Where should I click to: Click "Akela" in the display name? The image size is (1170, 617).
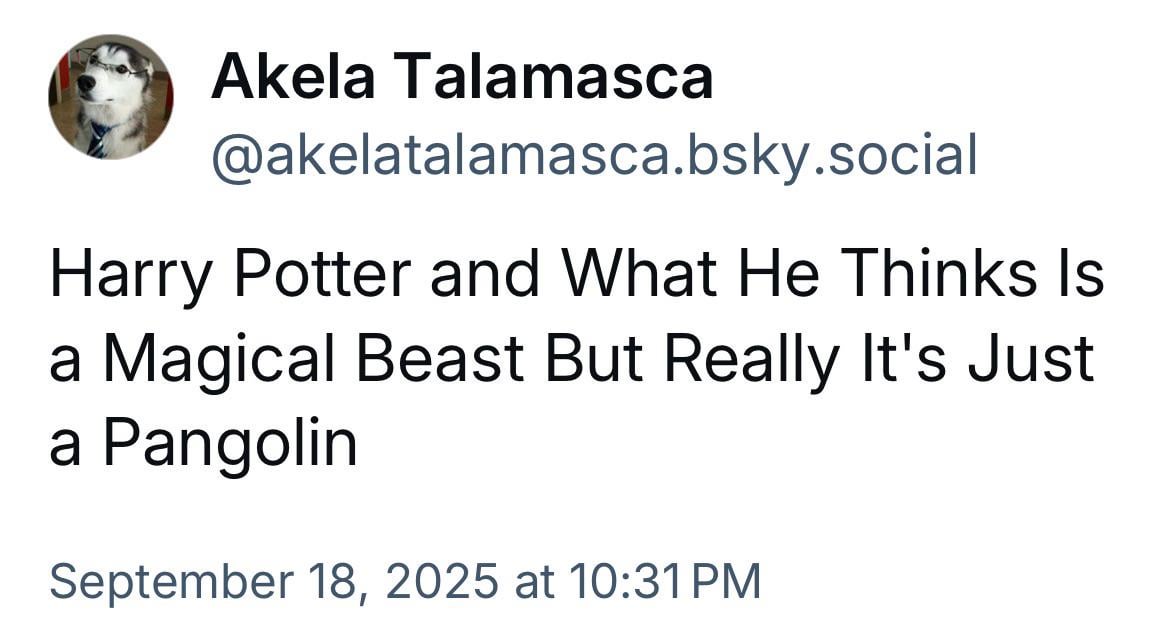[x=292, y=78]
